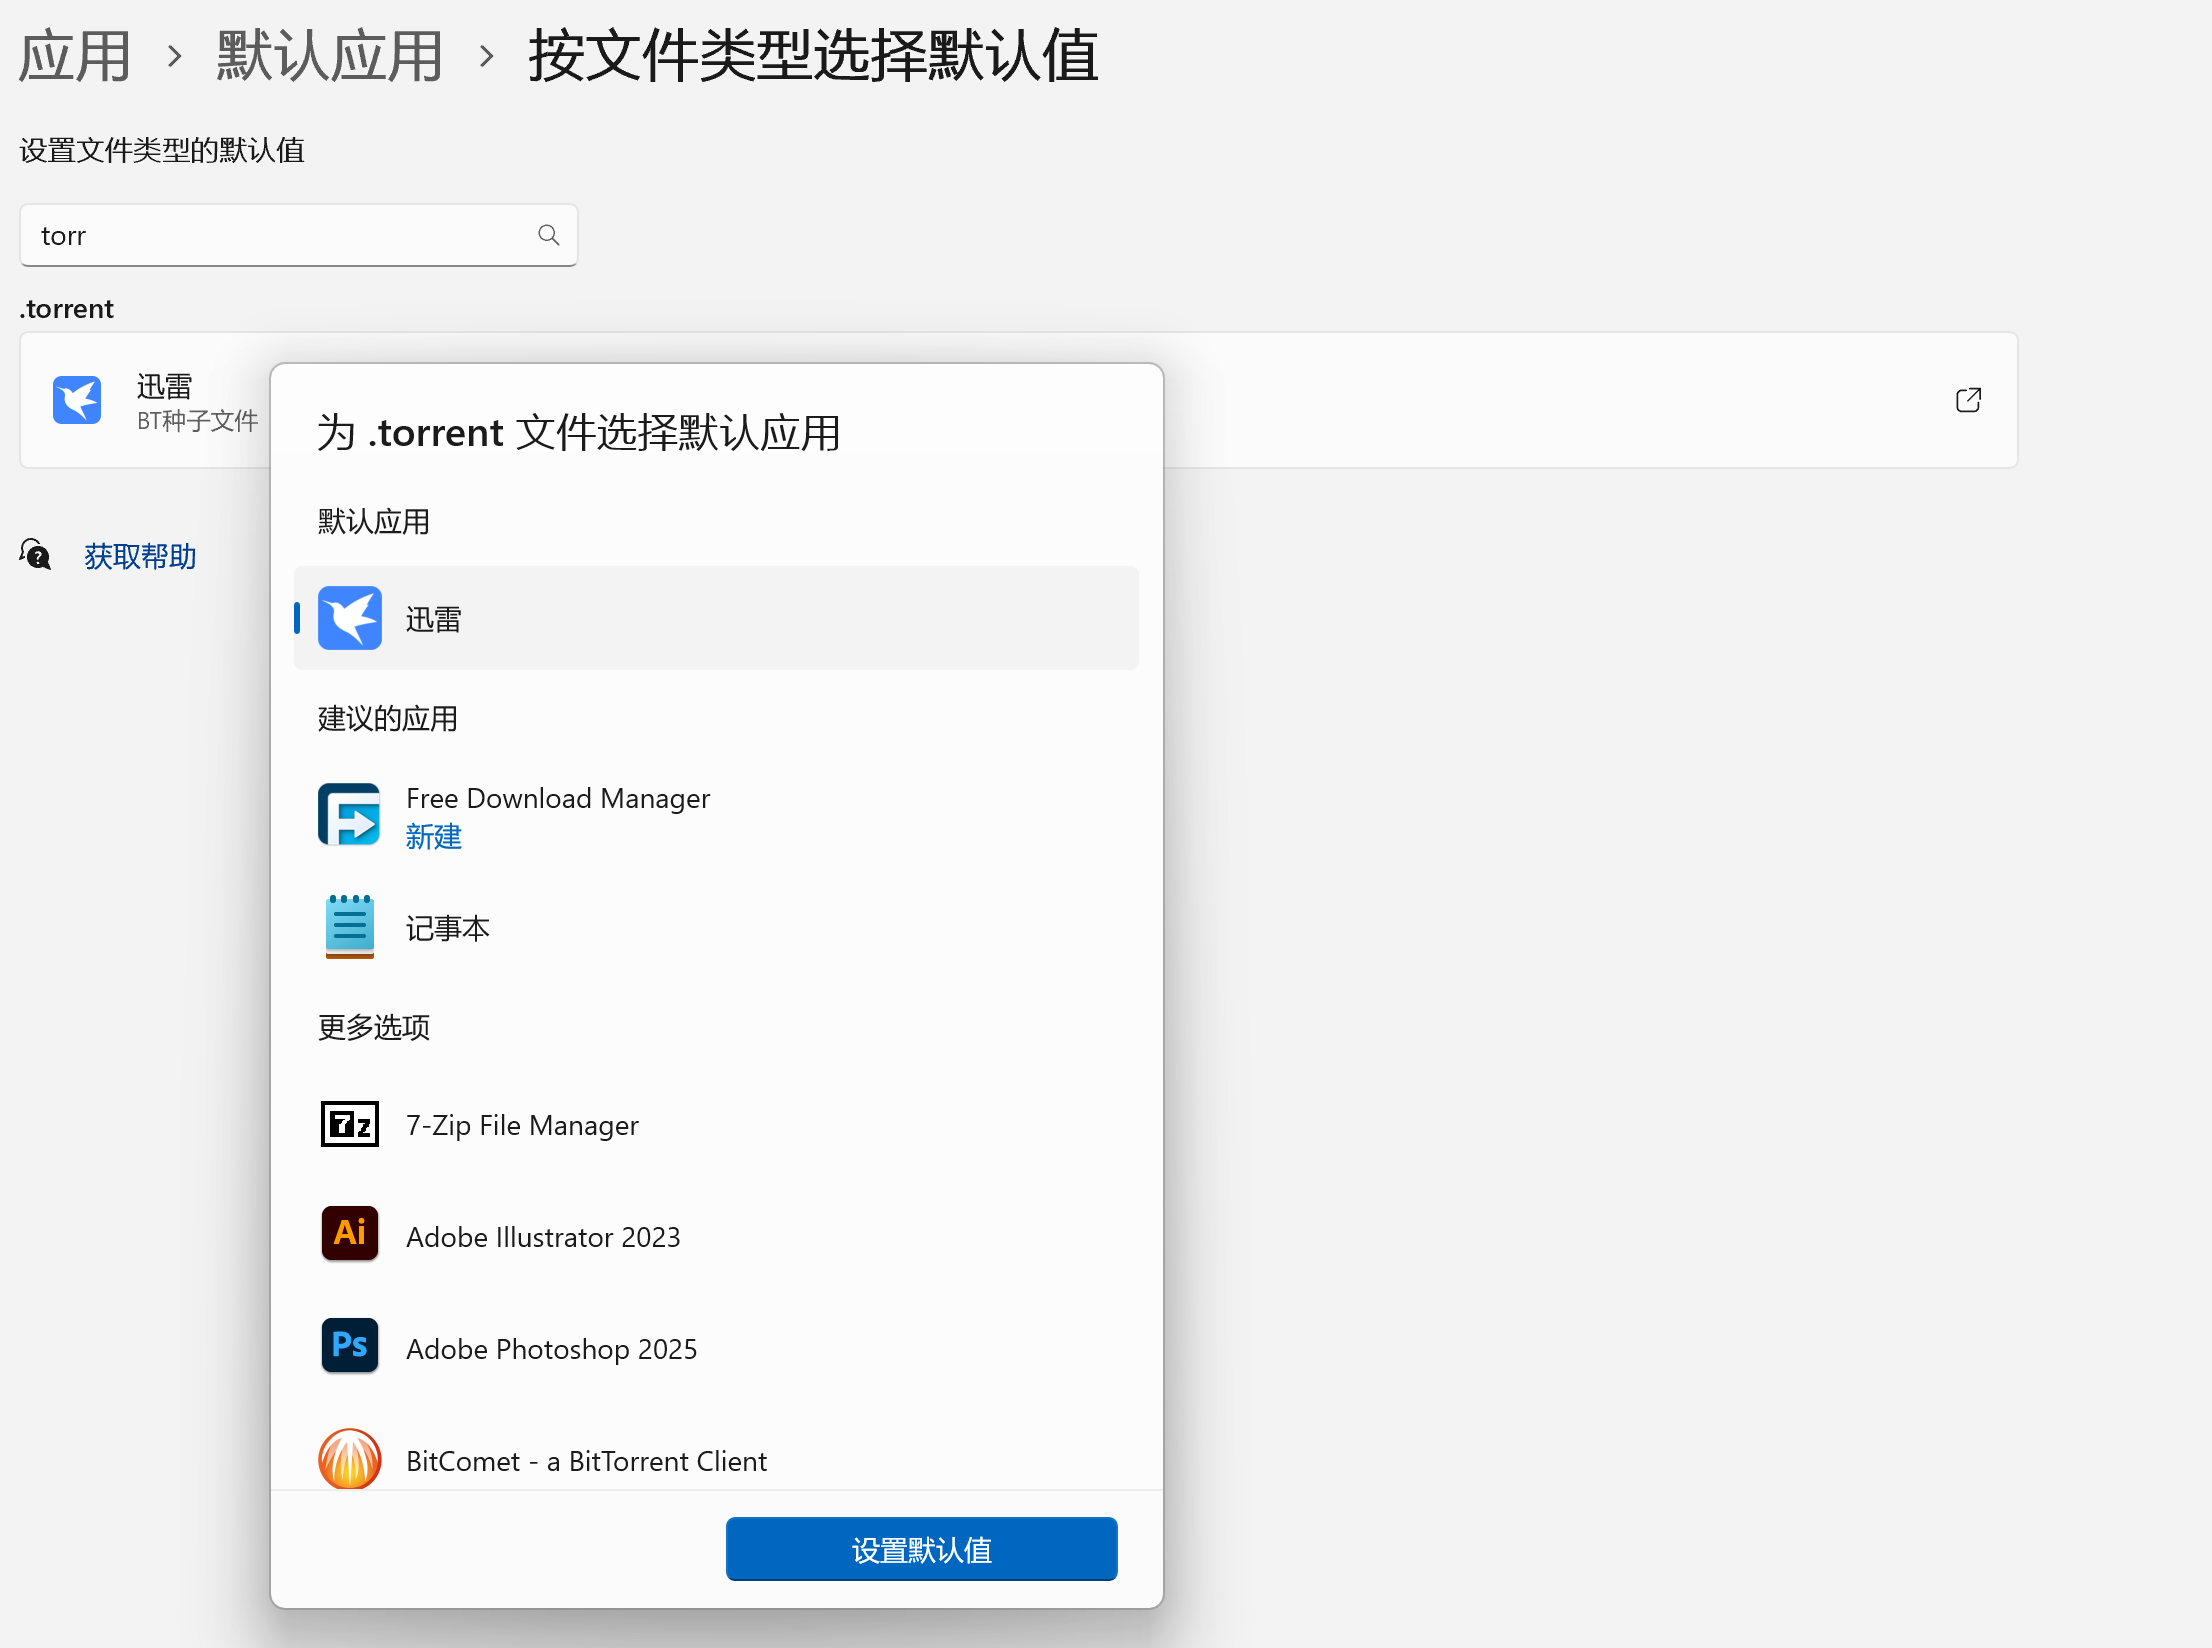Click the 新建 link under Free Download Manager

click(434, 837)
